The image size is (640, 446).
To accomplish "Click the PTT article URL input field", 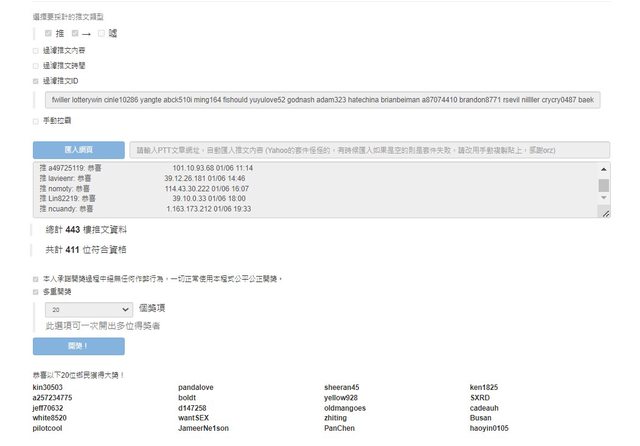I will [x=369, y=149].
